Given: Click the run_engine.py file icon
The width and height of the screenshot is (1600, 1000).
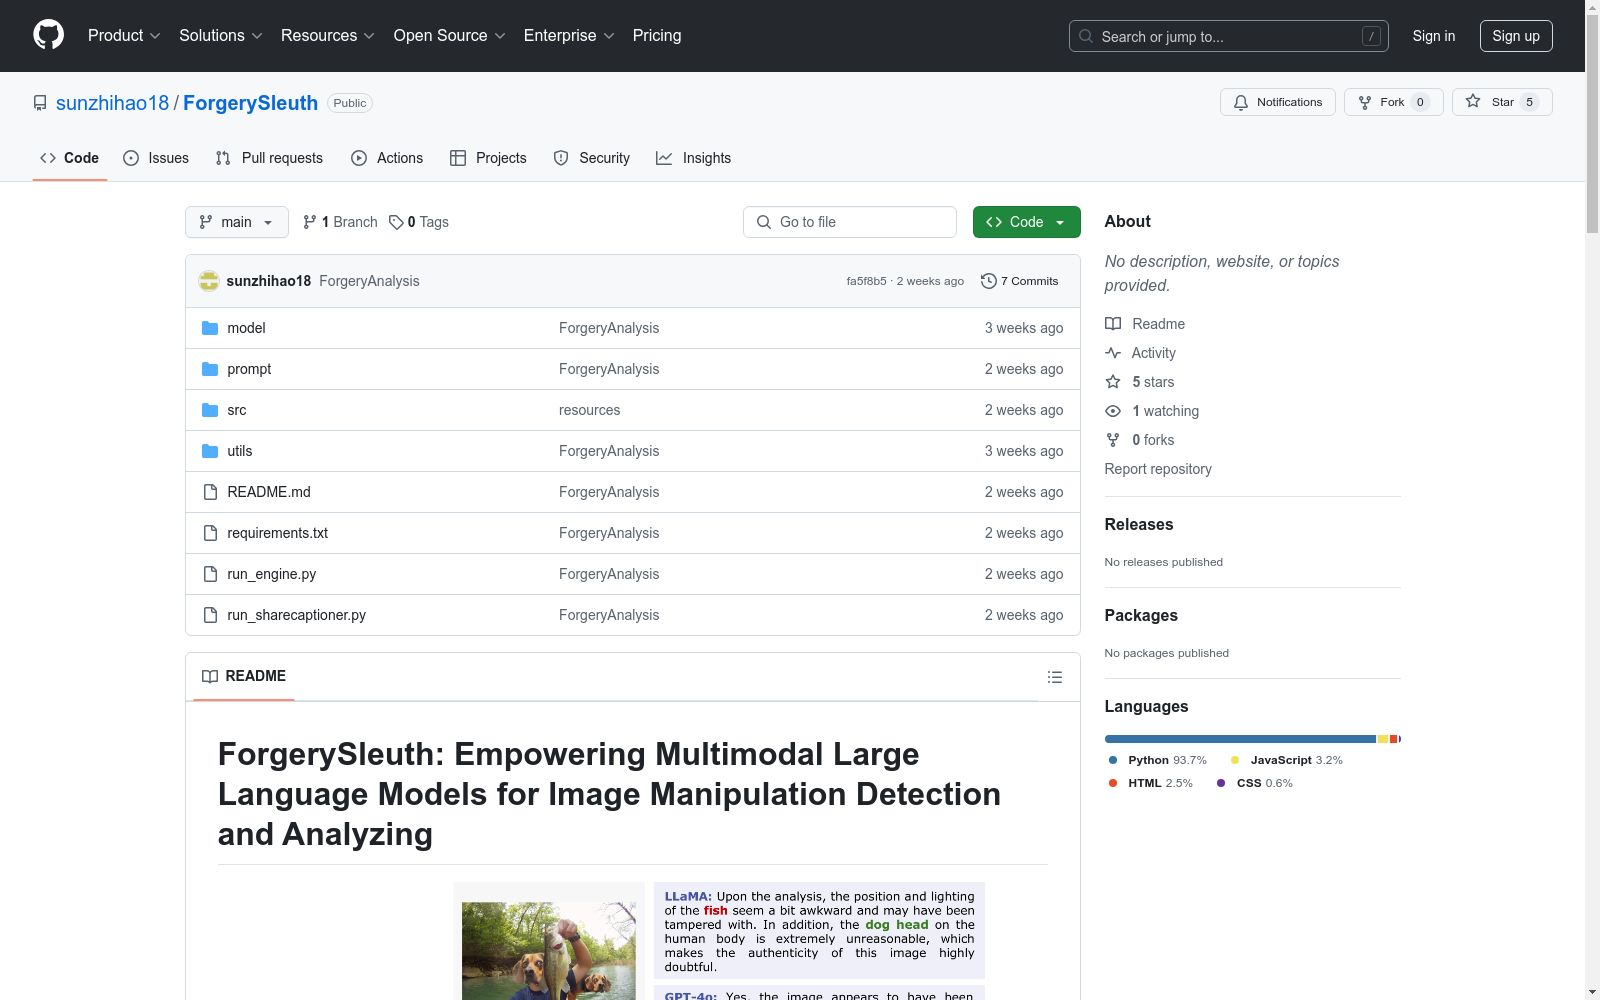Looking at the screenshot, I should click(210, 574).
